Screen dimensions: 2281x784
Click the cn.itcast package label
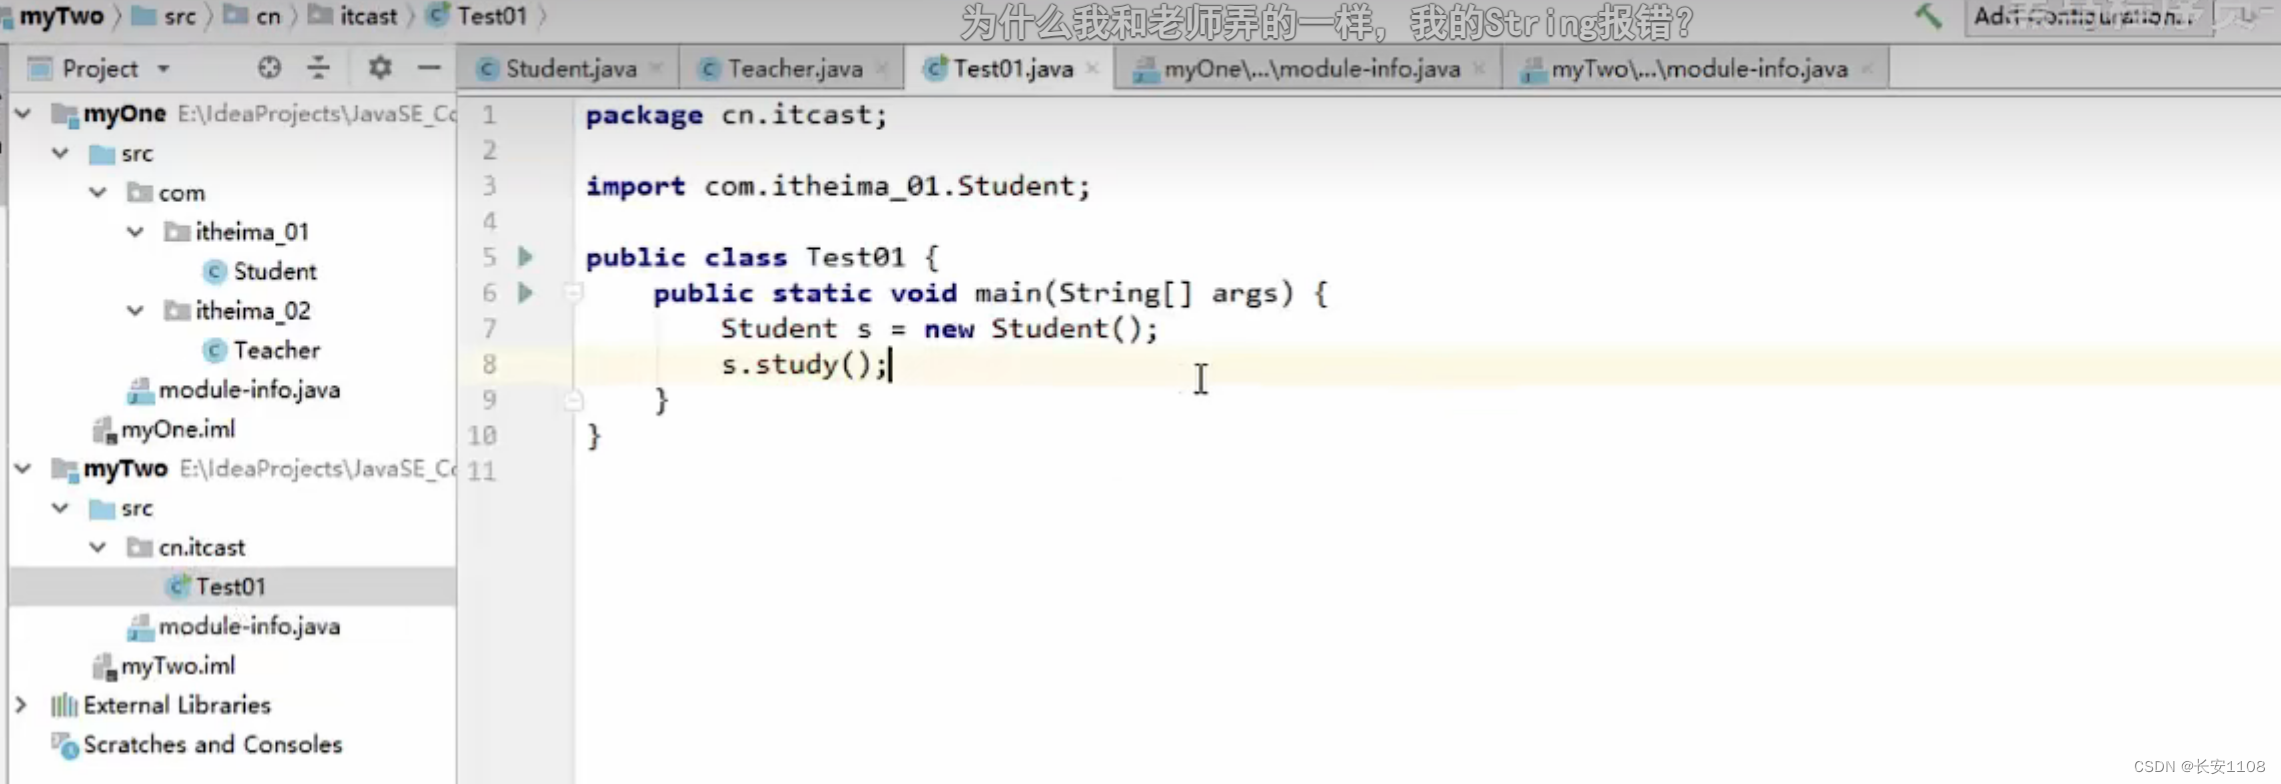[x=201, y=548]
